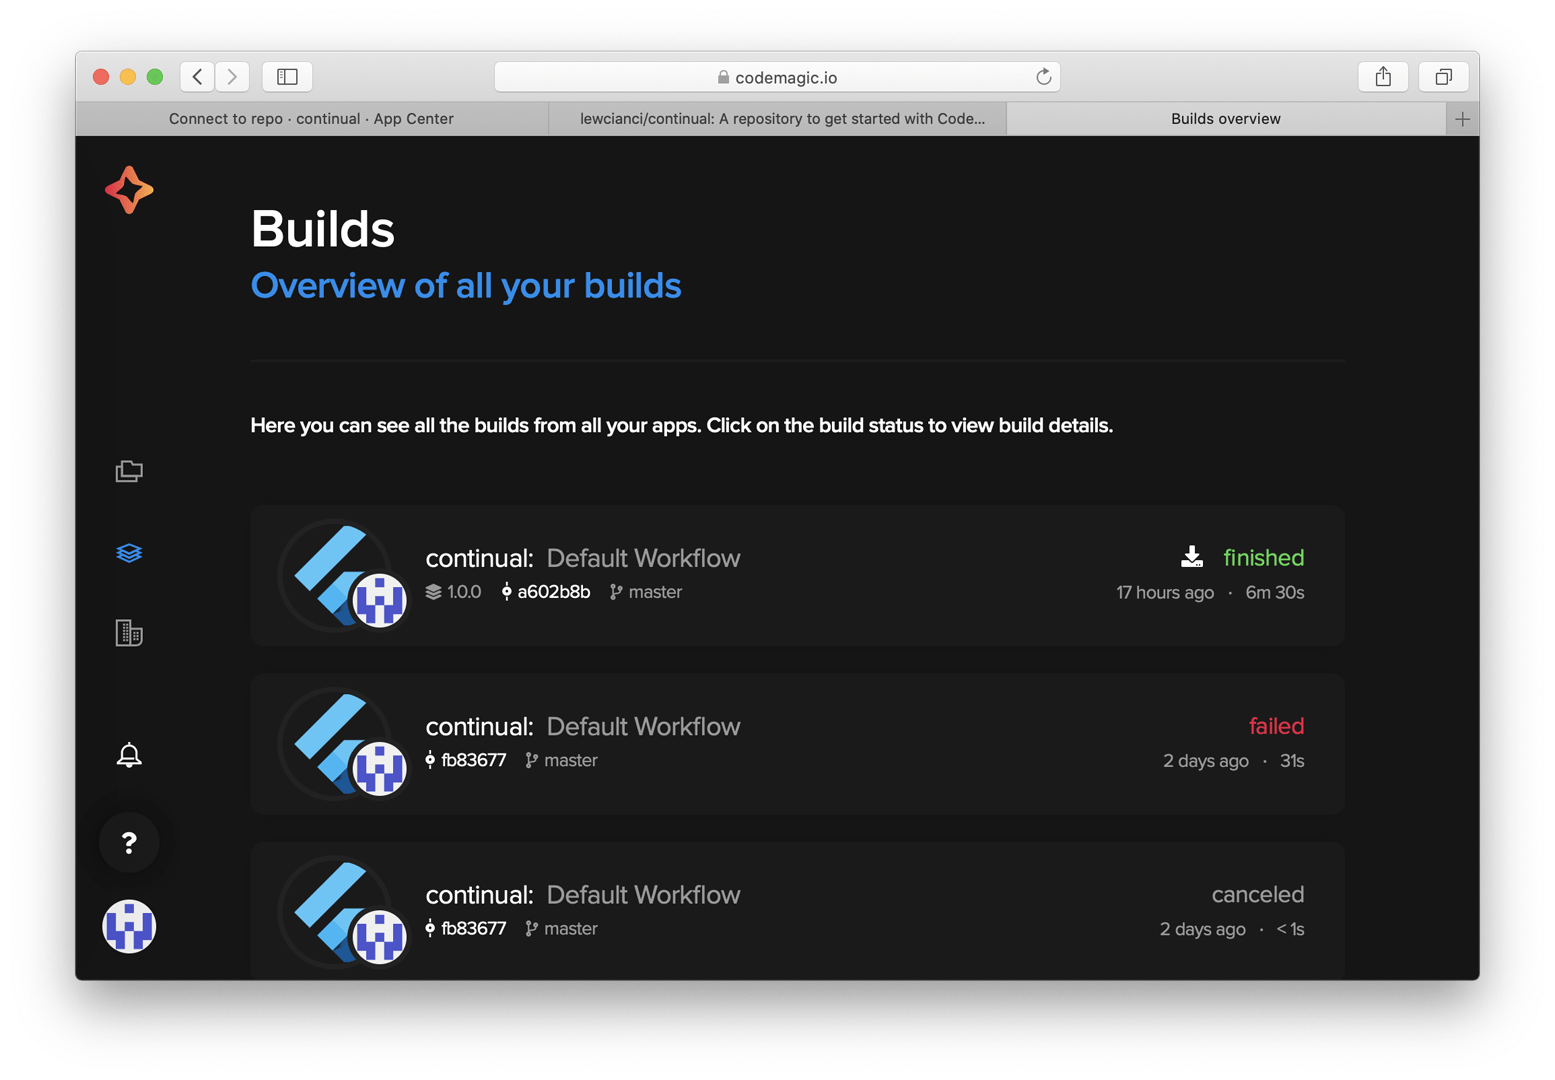Click the 'Overview of all your builds' subtitle
Image resolution: width=1555 pixels, height=1080 pixels.
pyautogui.click(x=466, y=286)
